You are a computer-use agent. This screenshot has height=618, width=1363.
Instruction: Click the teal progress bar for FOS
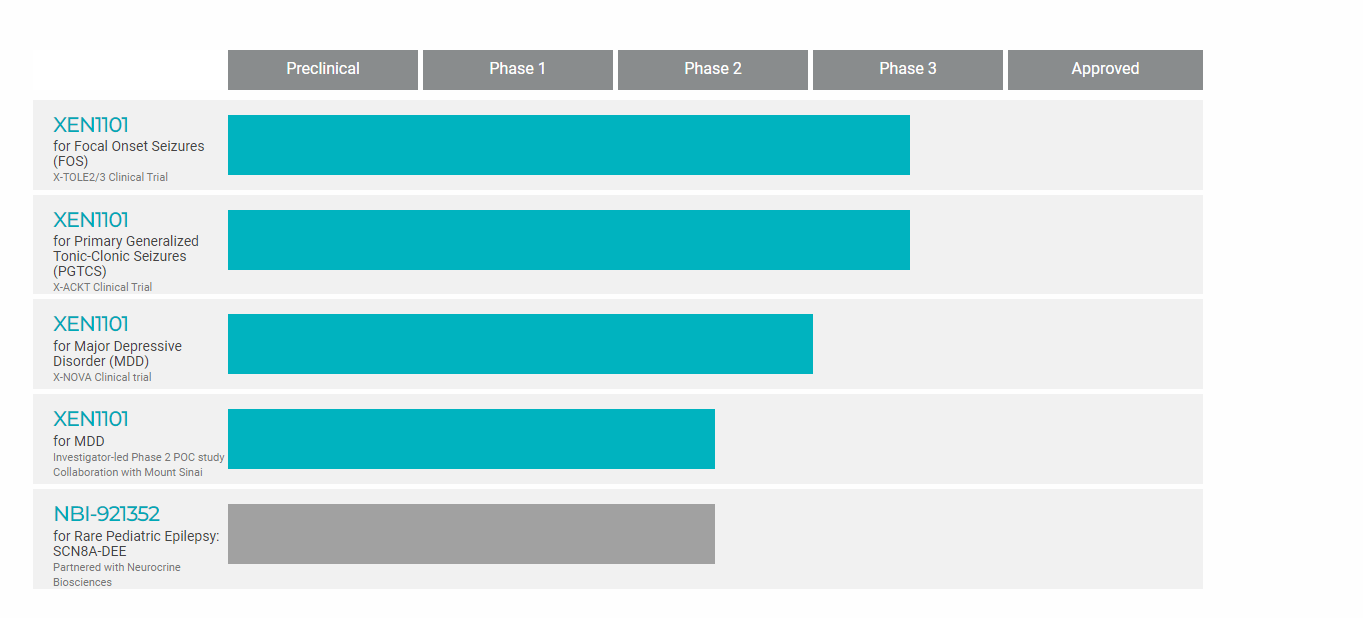point(568,145)
